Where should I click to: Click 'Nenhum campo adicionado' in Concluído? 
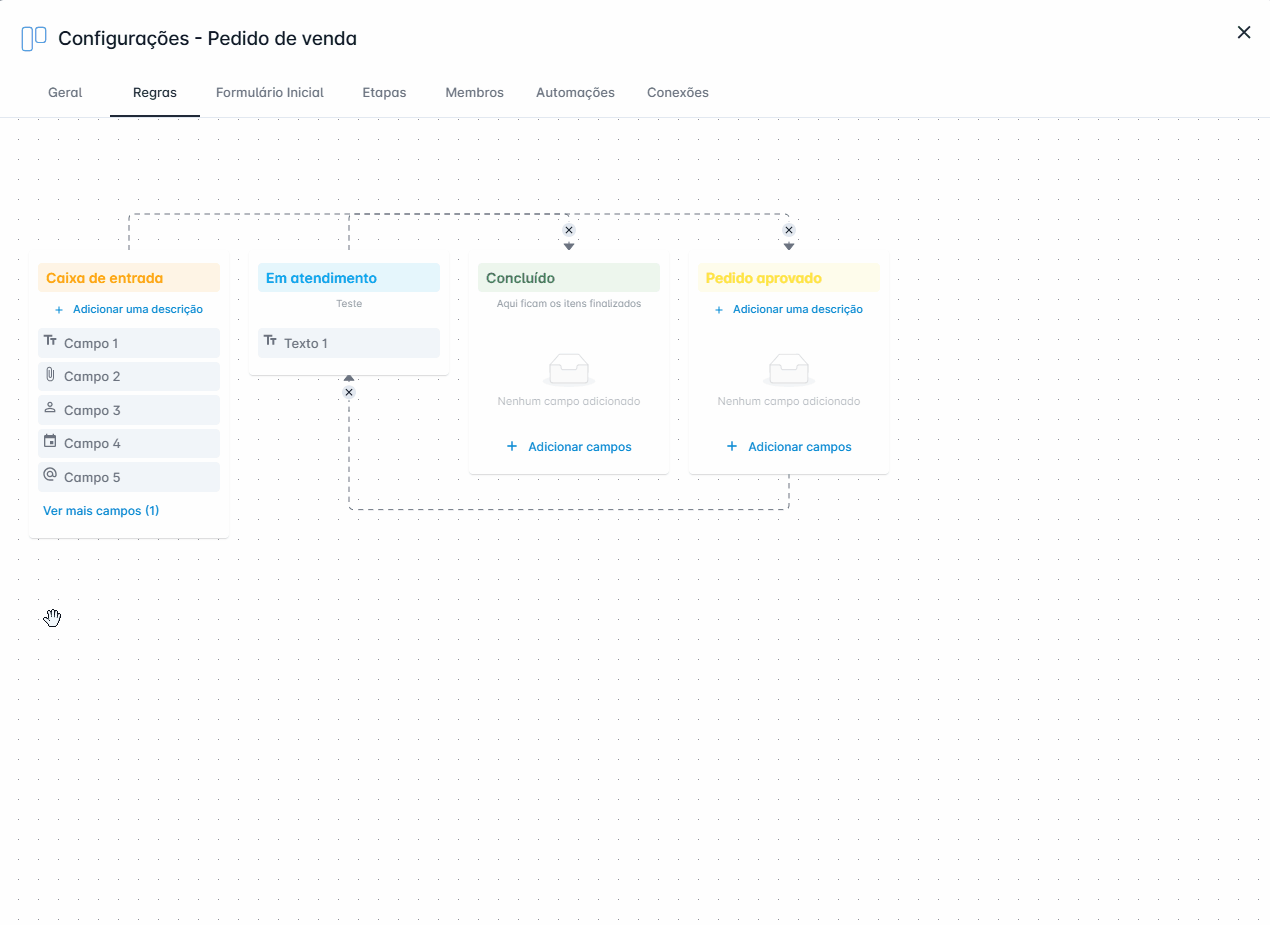pyautogui.click(x=569, y=401)
